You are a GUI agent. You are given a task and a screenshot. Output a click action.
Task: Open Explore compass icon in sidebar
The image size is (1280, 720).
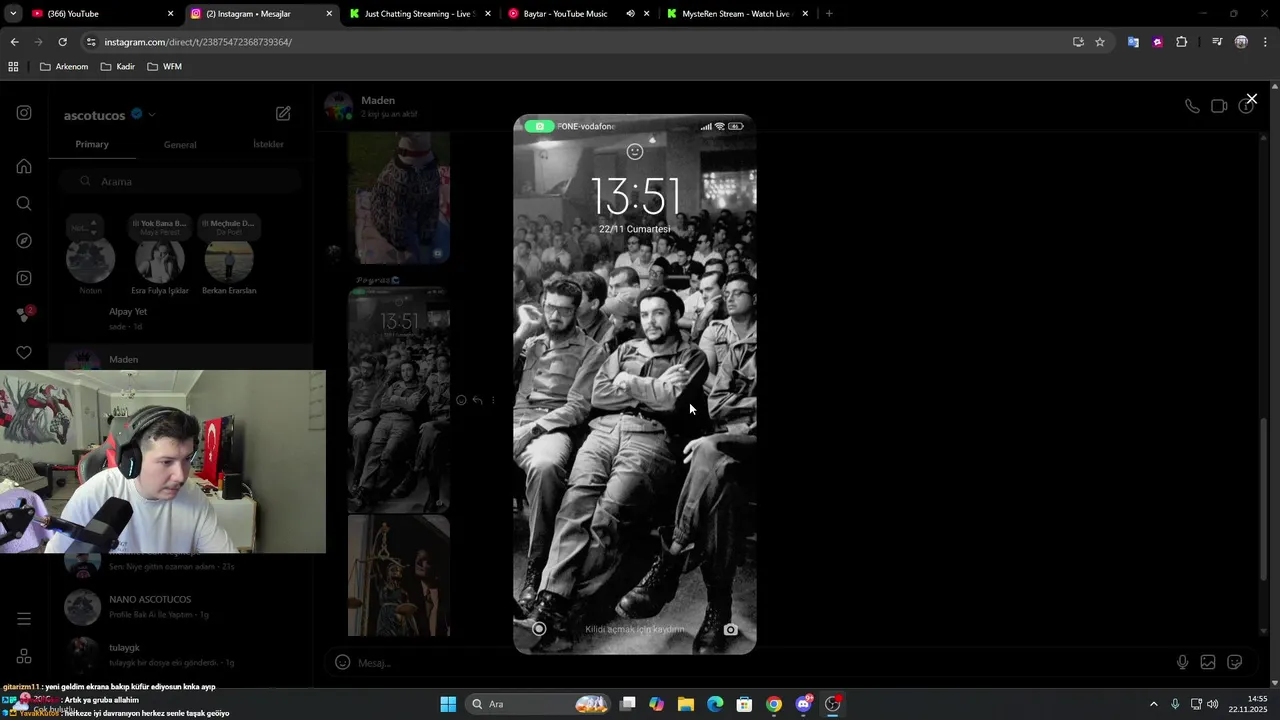tap(24, 241)
